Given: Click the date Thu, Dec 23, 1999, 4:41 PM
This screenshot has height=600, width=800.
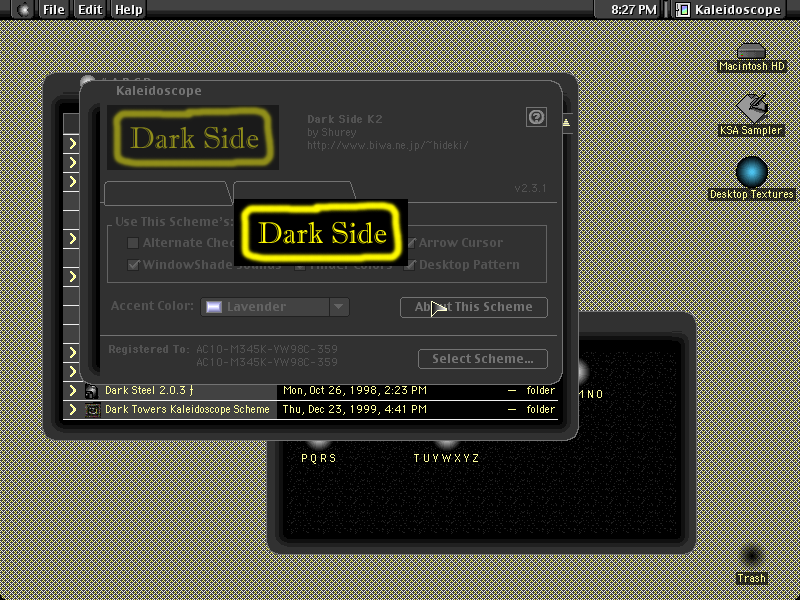Looking at the screenshot, I should pyautogui.click(x=355, y=410).
